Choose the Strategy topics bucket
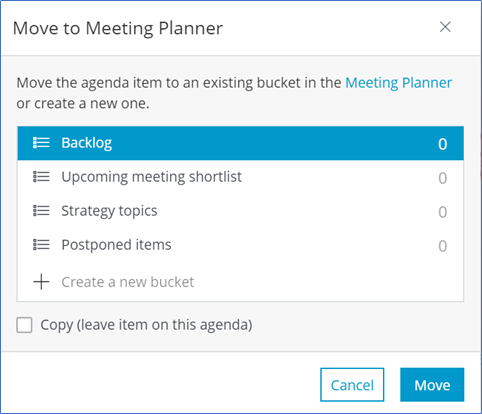Viewport: 482px width, 414px height. [x=240, y=211]
